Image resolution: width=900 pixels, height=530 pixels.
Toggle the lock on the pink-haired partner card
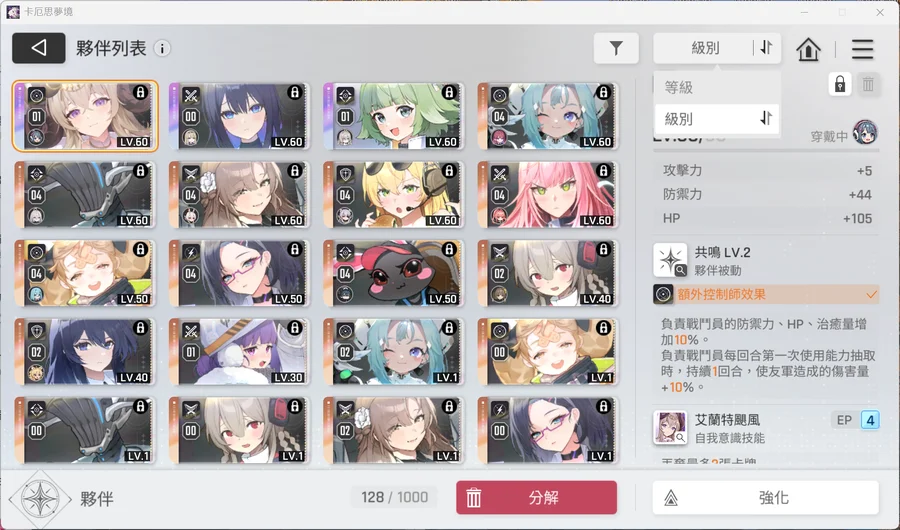604,171
